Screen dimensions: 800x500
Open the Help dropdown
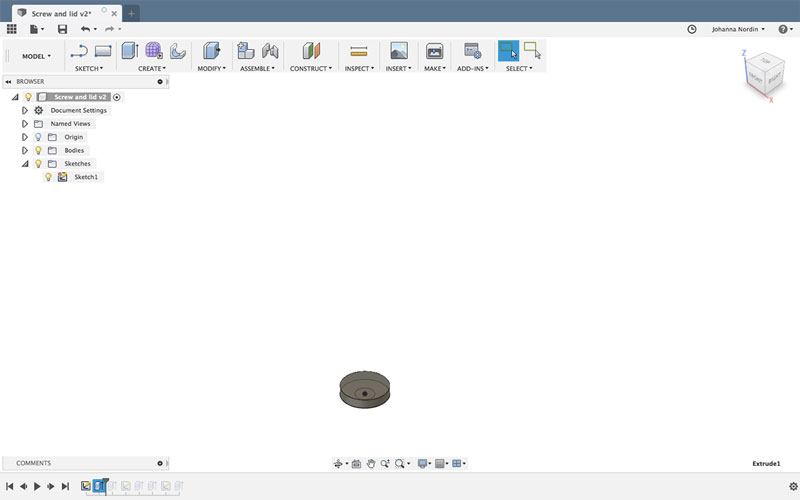click(x=785, y=29)
